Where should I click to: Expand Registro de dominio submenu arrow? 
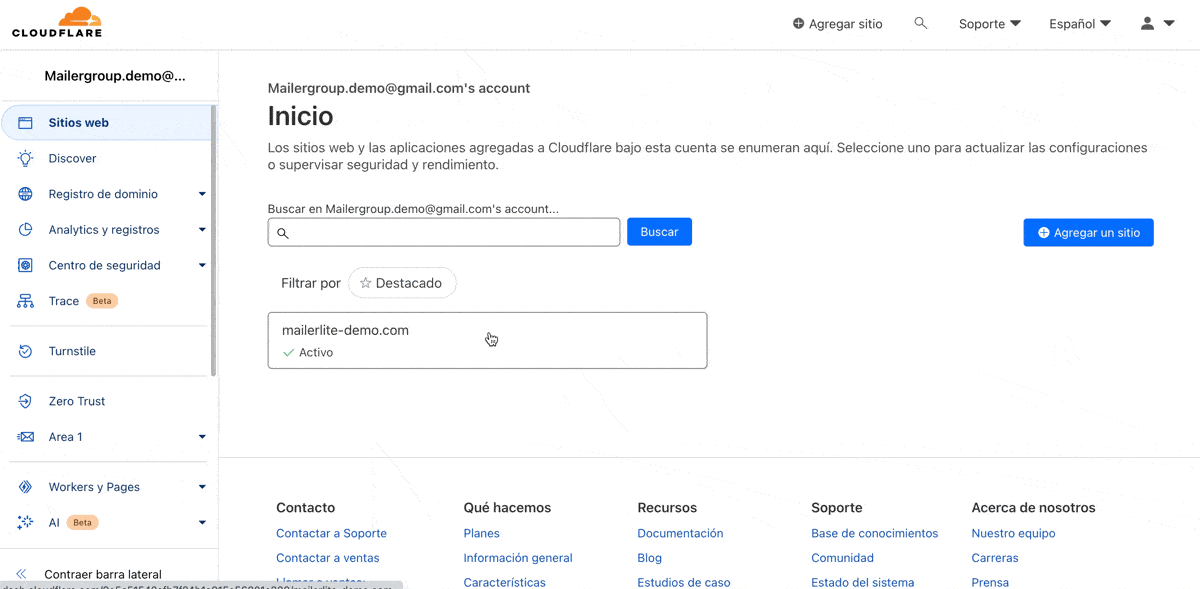pyautogui.click(x=202, y=194)
